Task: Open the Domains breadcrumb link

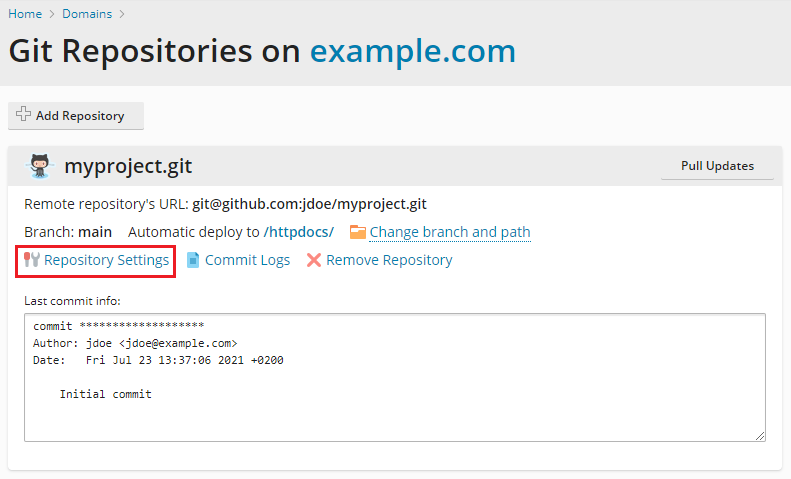Action: 86,14
